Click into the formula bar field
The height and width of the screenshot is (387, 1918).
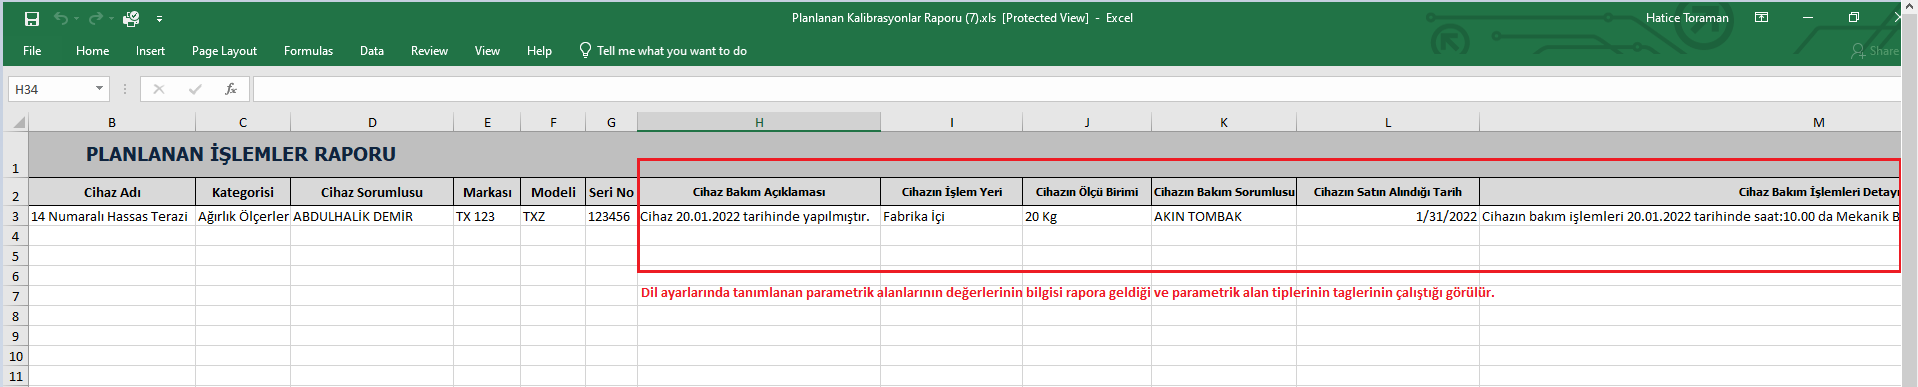[1076, 89]
